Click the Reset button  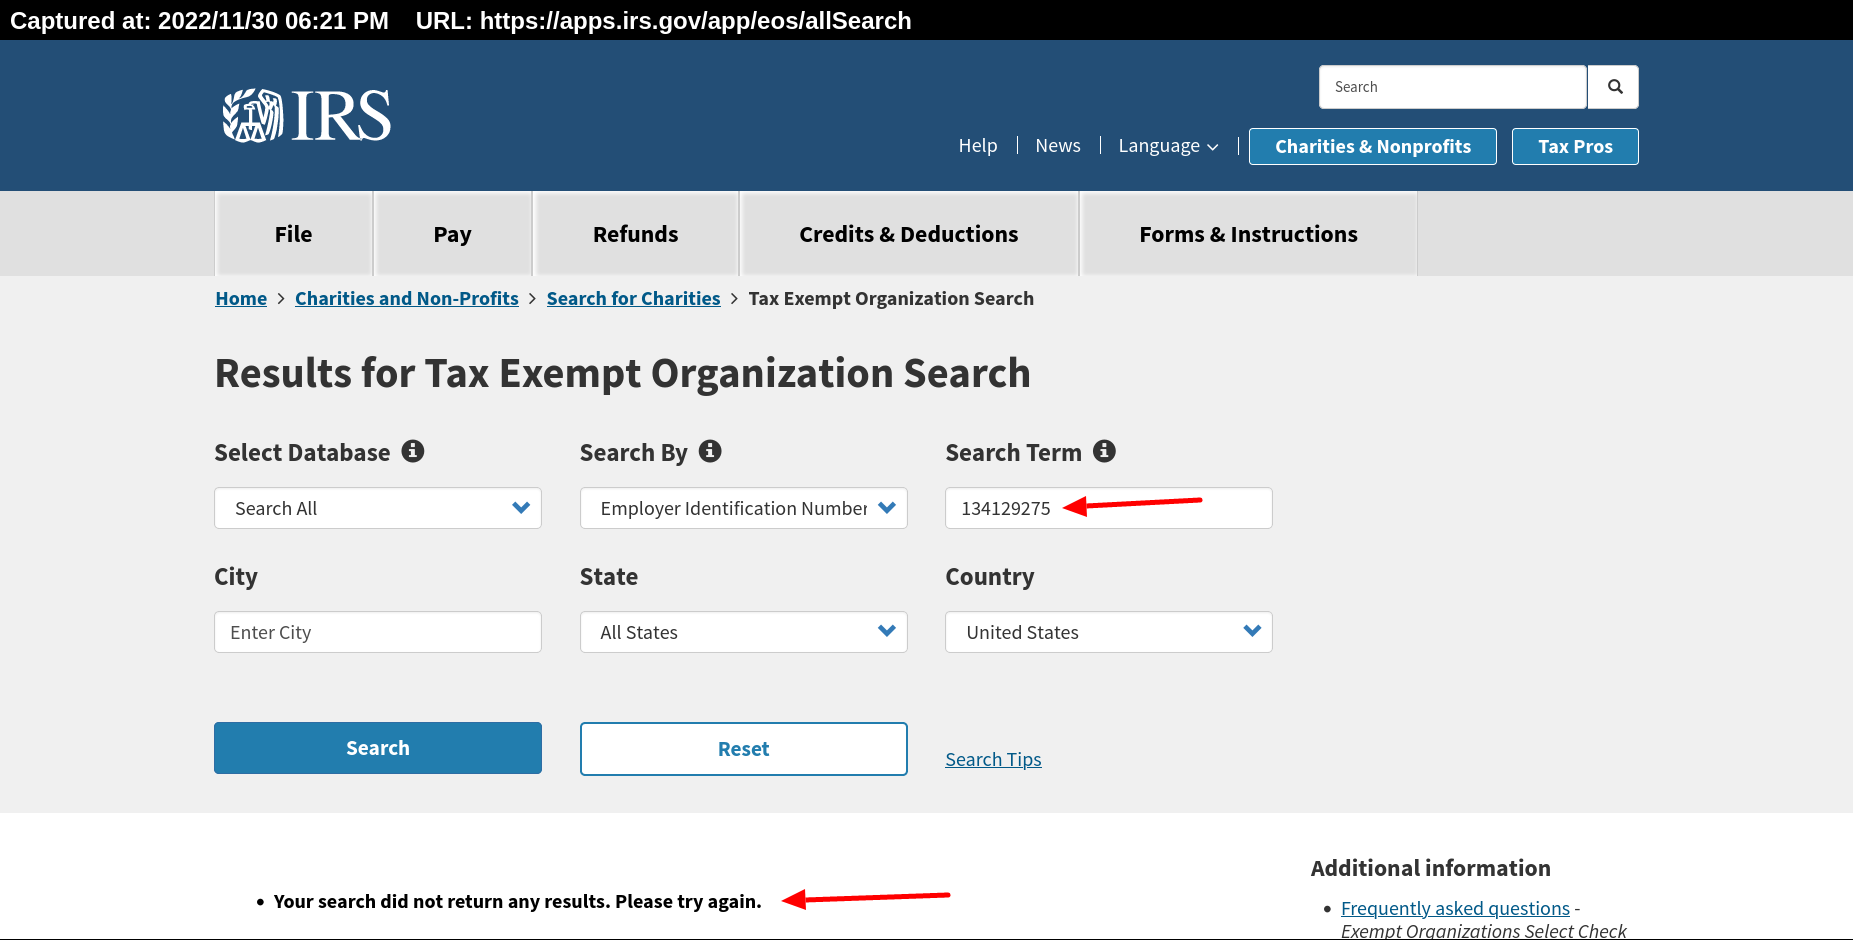744,749
